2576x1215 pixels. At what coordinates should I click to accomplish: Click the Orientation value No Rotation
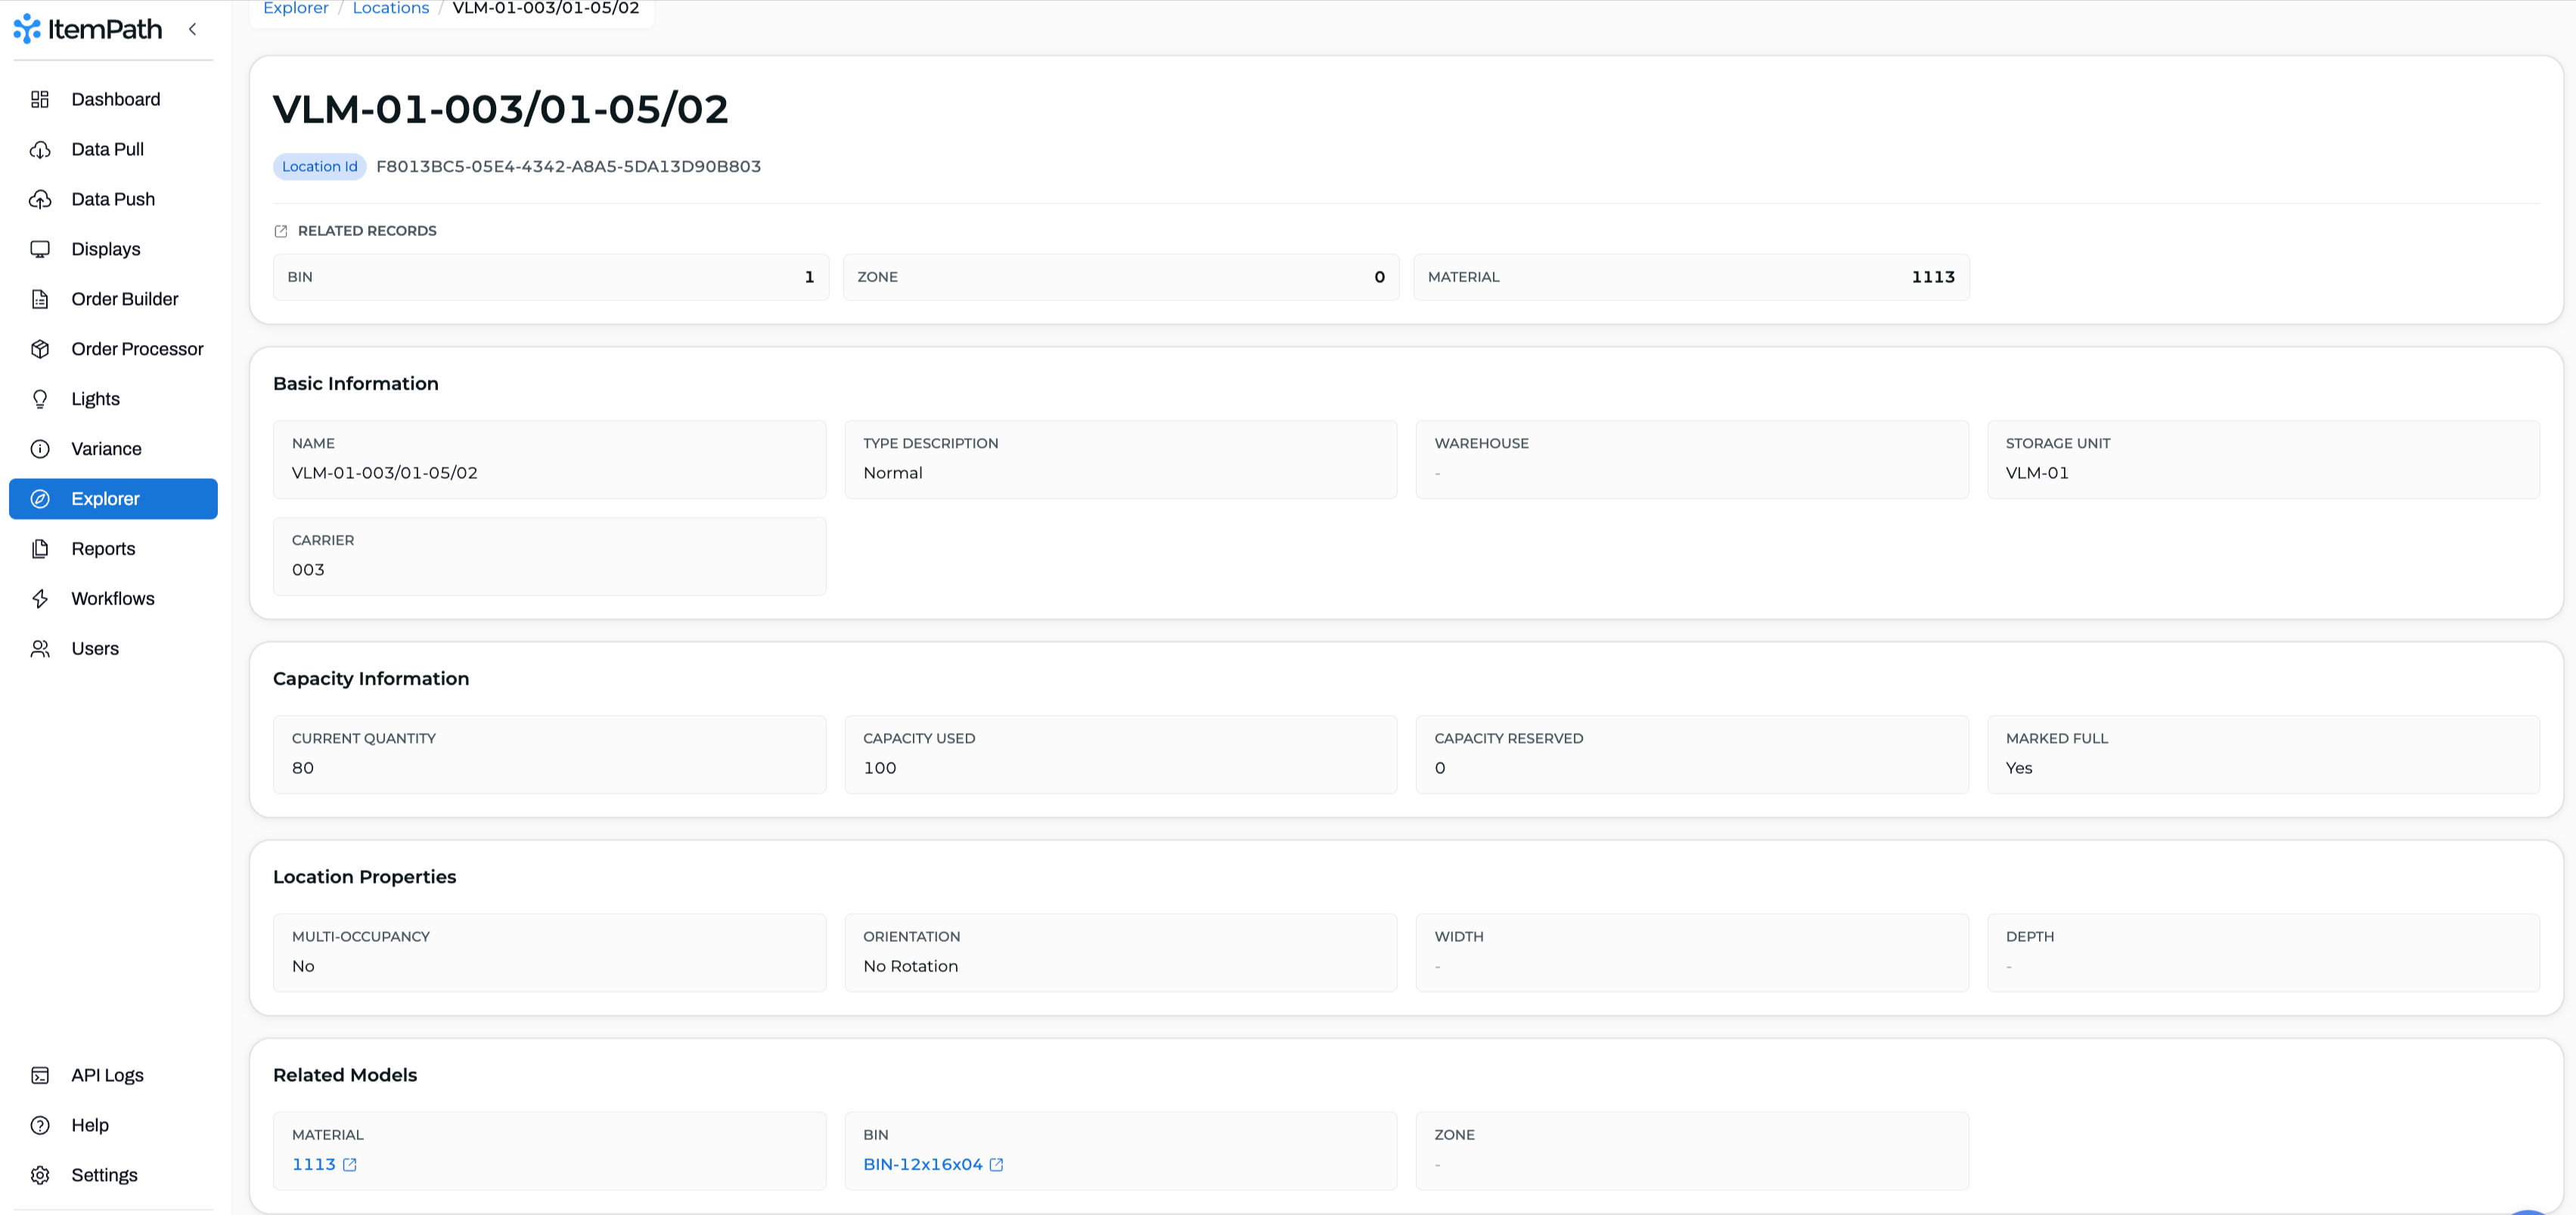(911, 966)
